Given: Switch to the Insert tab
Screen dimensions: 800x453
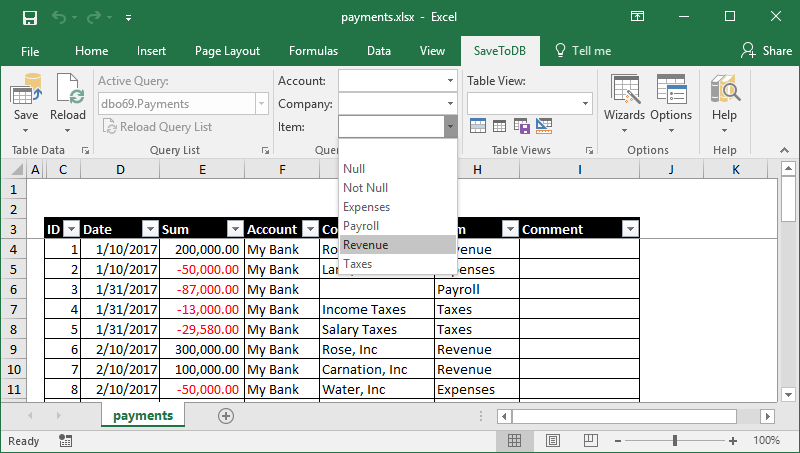Looking at the screenshot, I should tap(151, 51).
